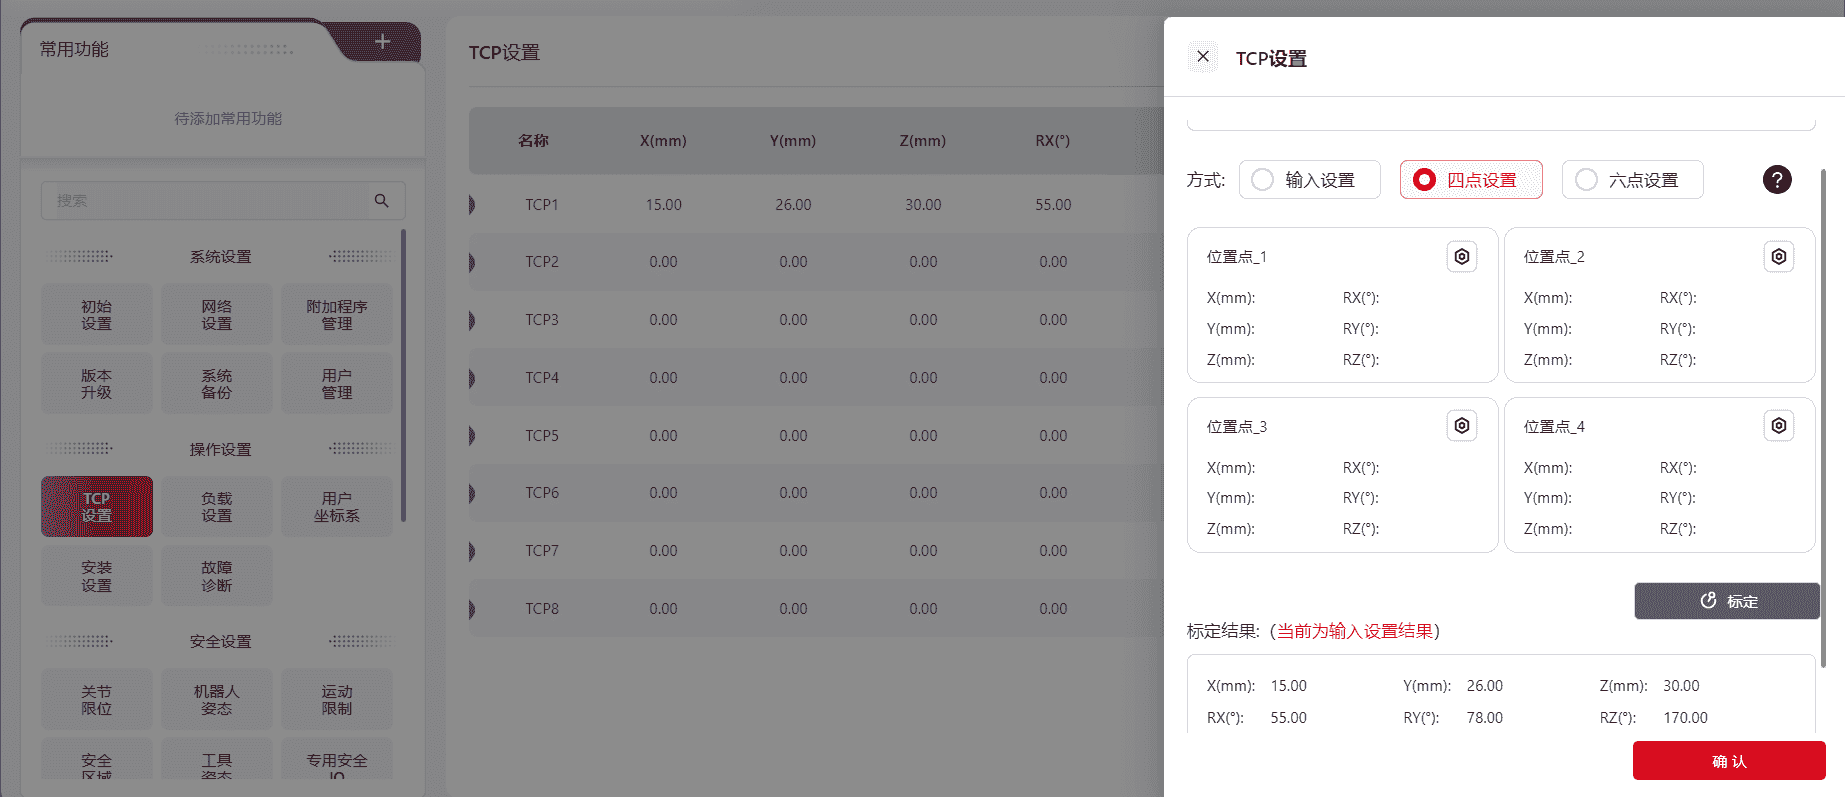Select the 四点设置 radio option

(1425, 180)
